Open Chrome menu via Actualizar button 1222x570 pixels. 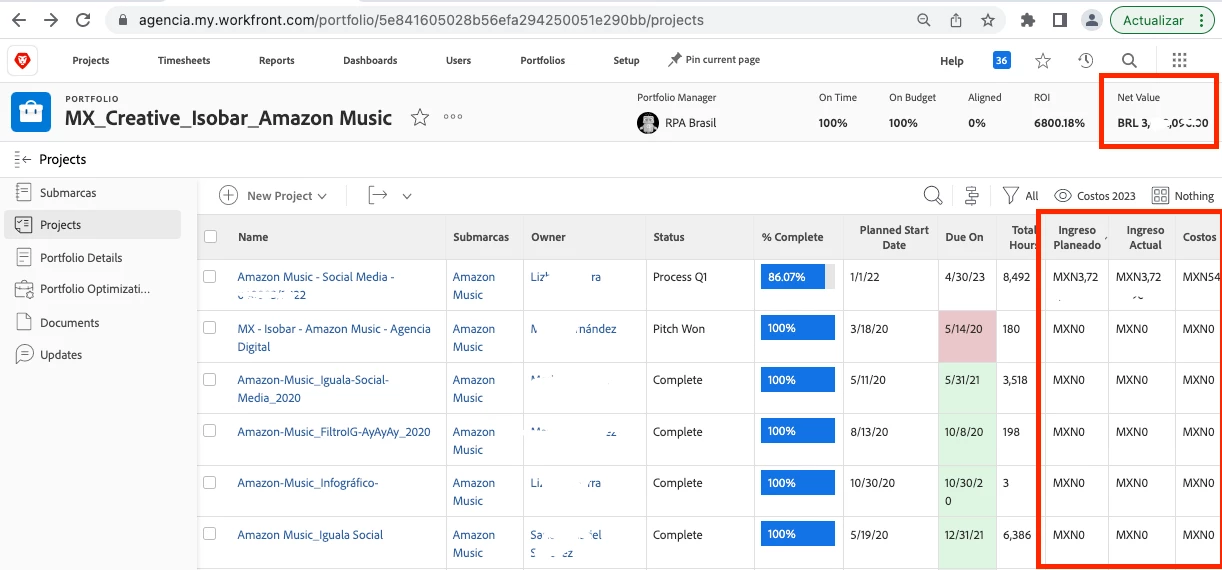(x=1162, y=20)
